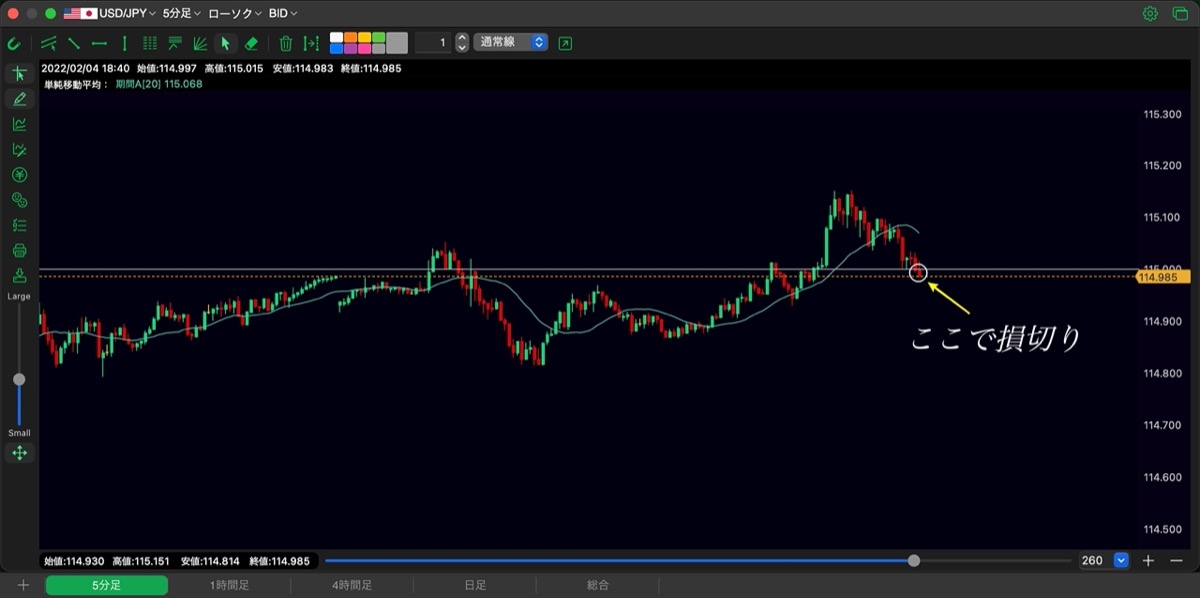The width and height of the screenshot is (1200, 598).
Task: Click the printer icon in sidebar
Action: [19, 250]
